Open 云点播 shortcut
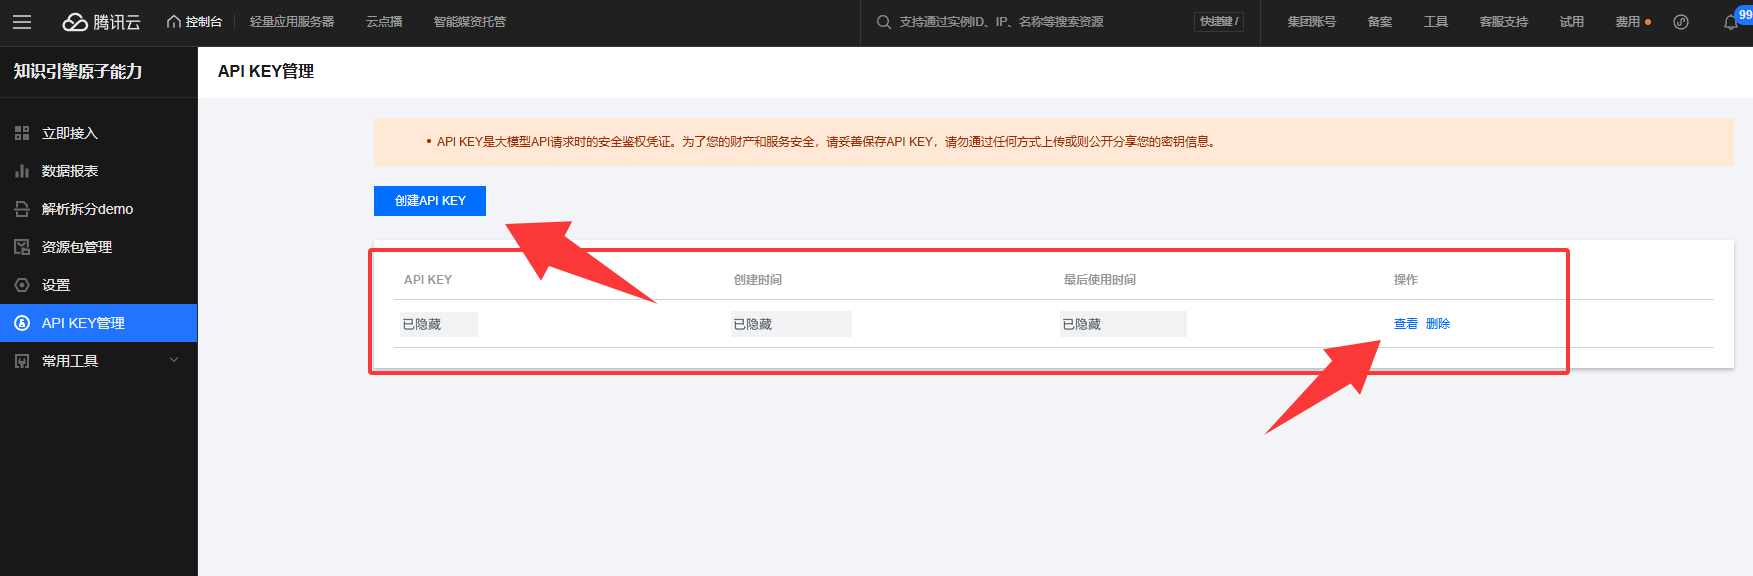The image size is (1753, 576). pos(384,22)
